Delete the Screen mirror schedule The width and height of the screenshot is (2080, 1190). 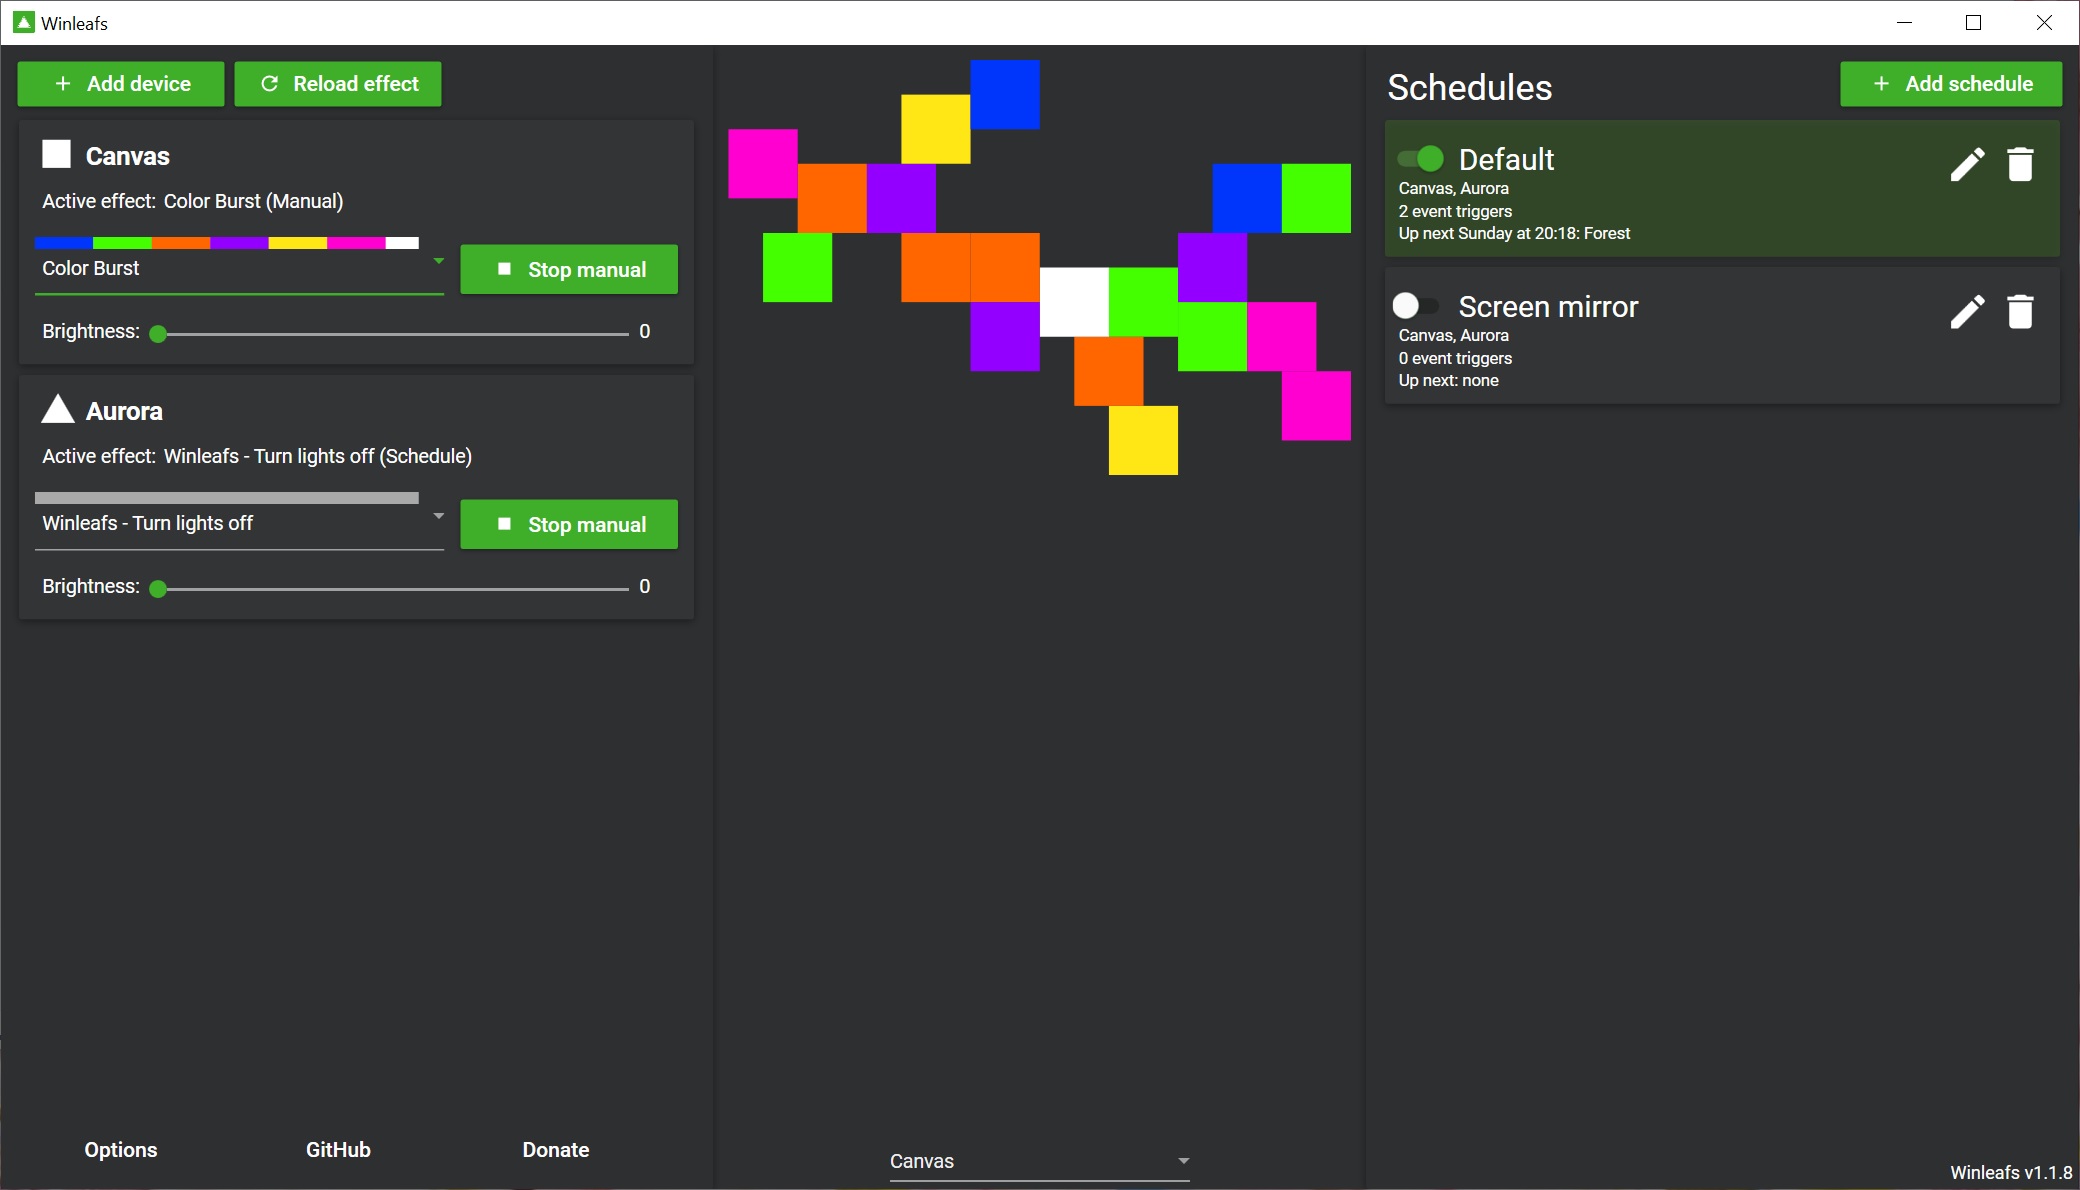(x=2020, y=312)
